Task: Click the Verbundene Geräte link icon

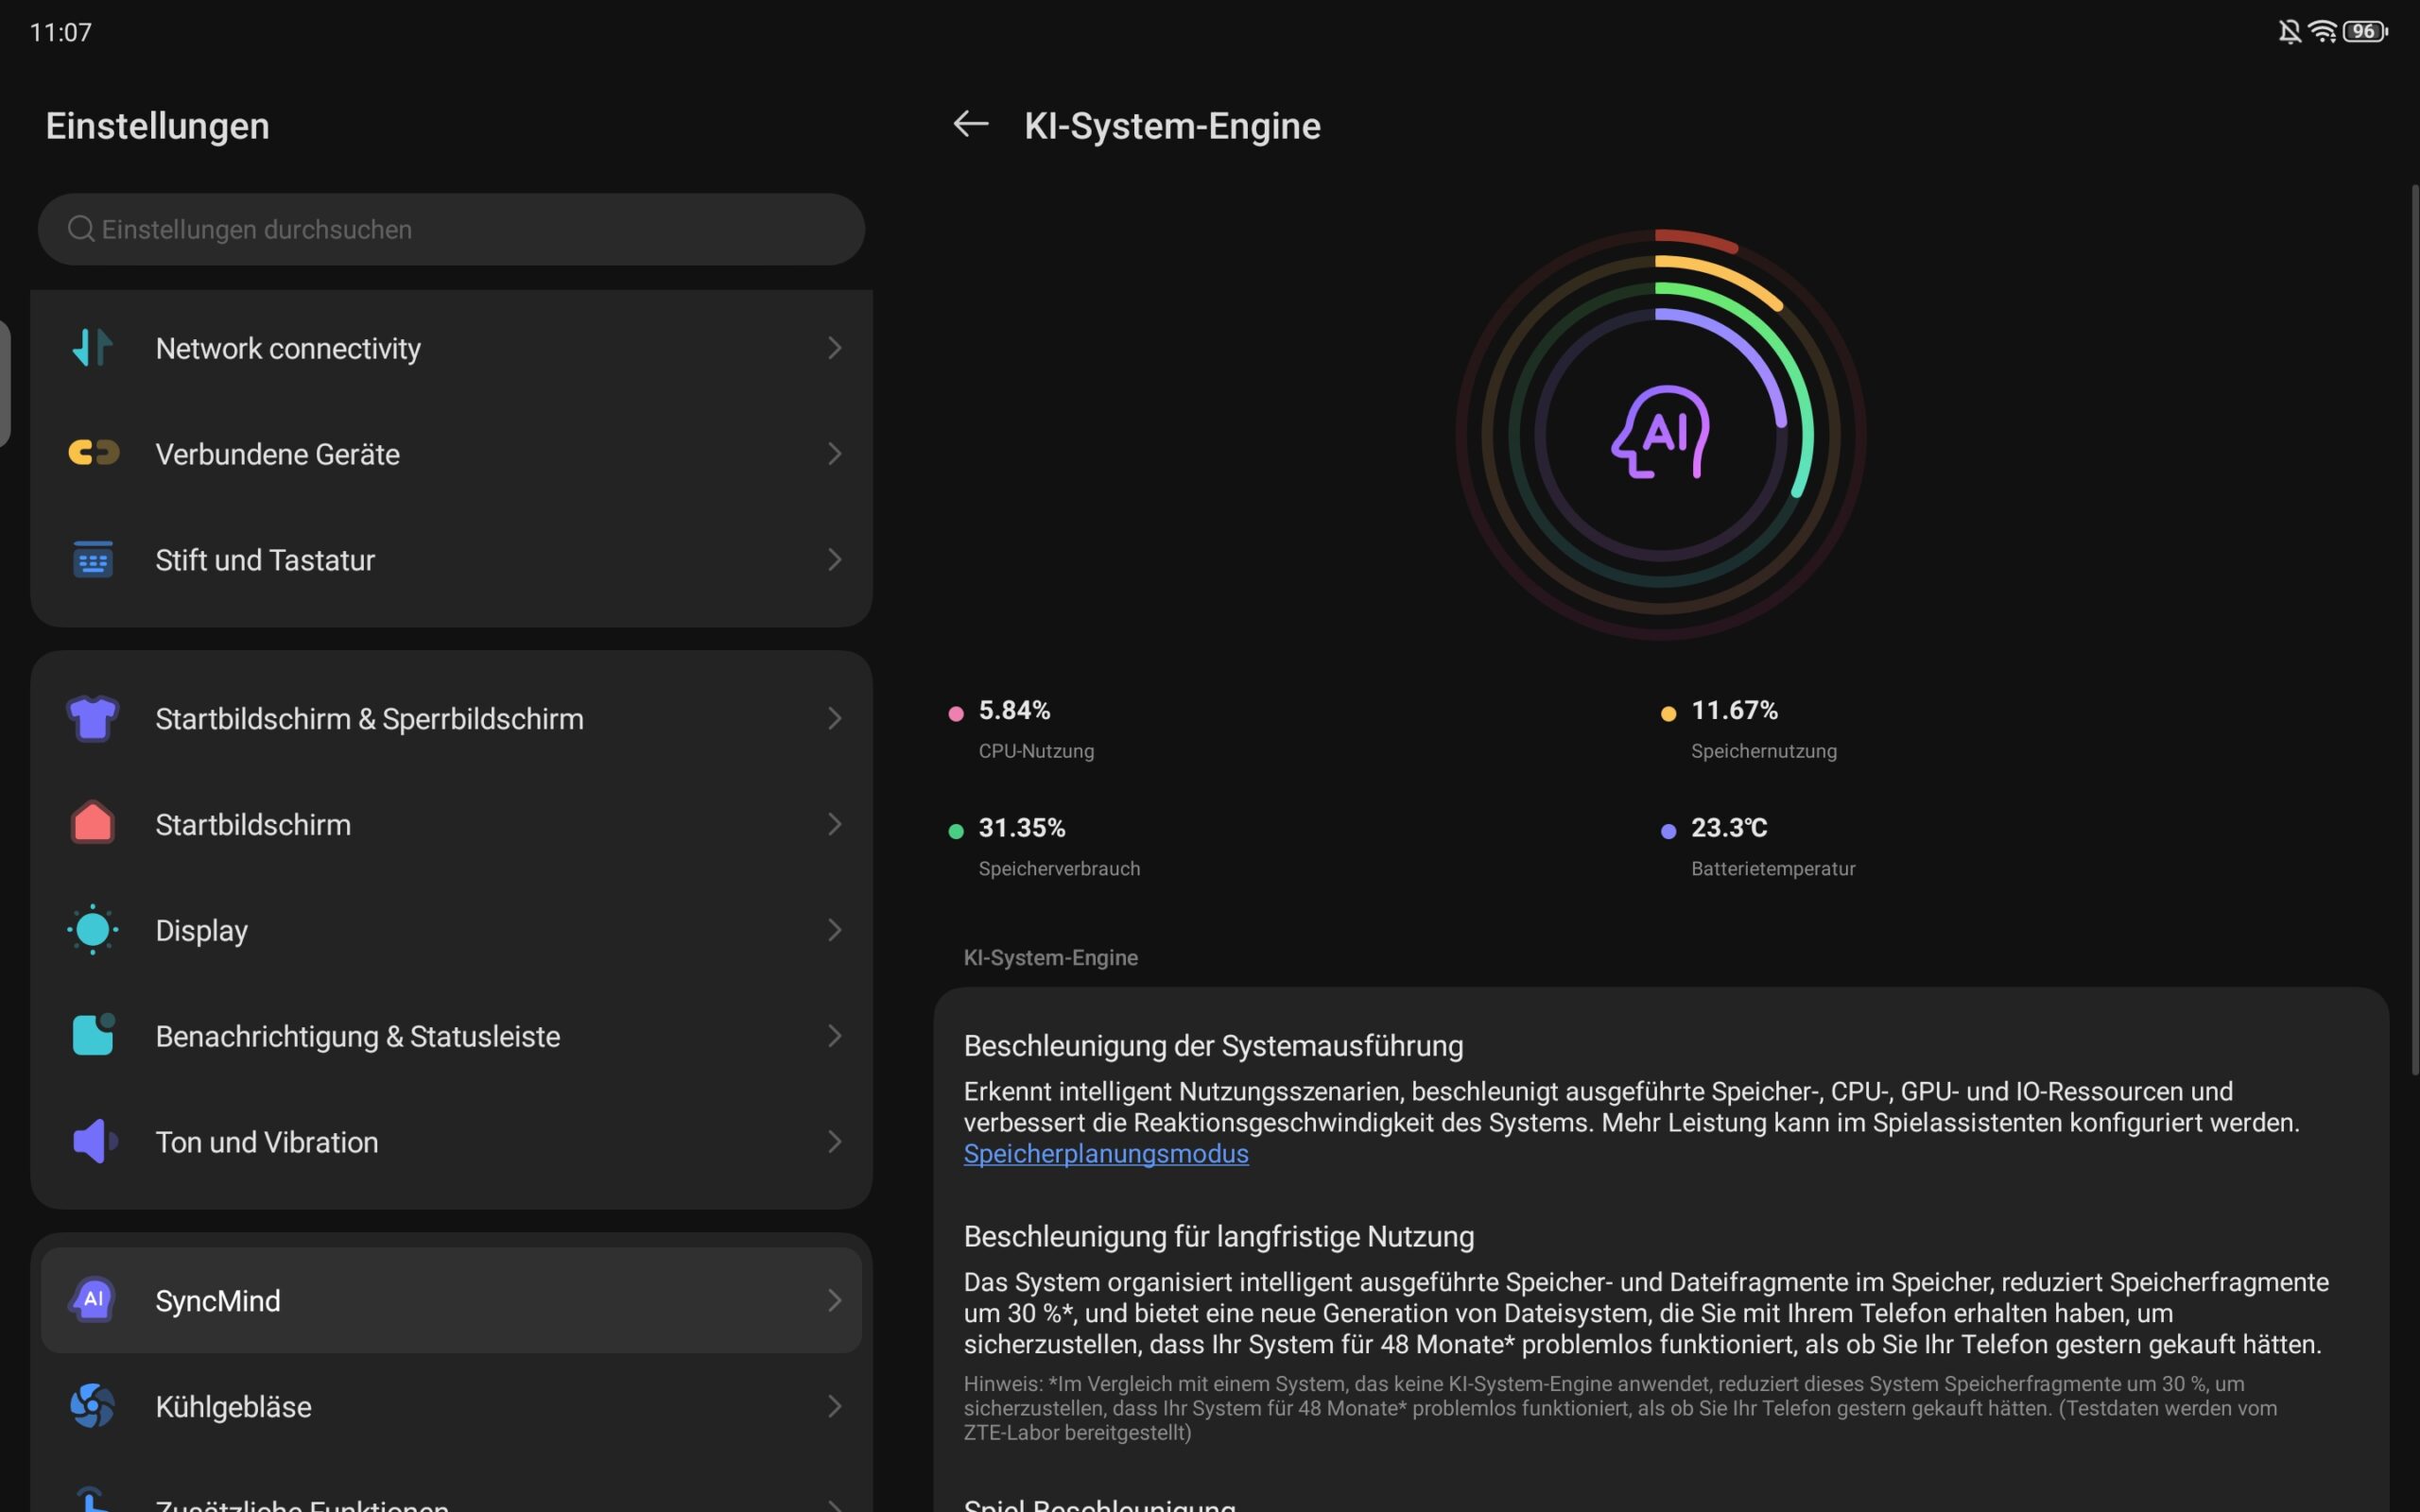Action: 93,453
